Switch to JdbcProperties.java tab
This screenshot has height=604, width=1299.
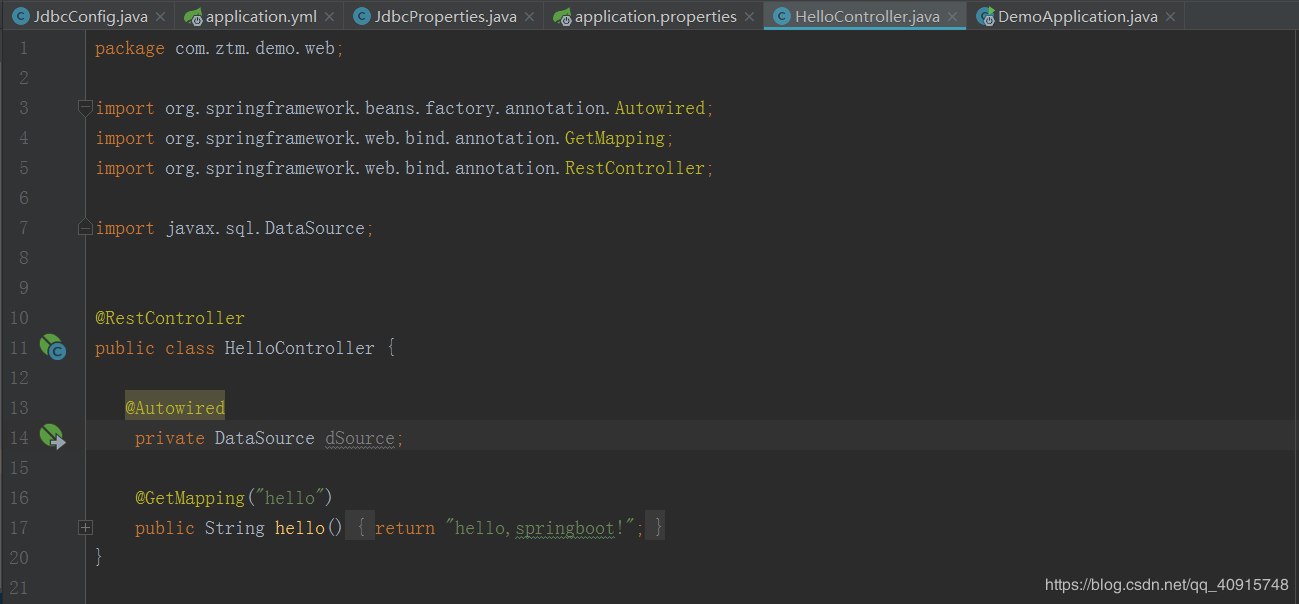[x=445, y=16]
